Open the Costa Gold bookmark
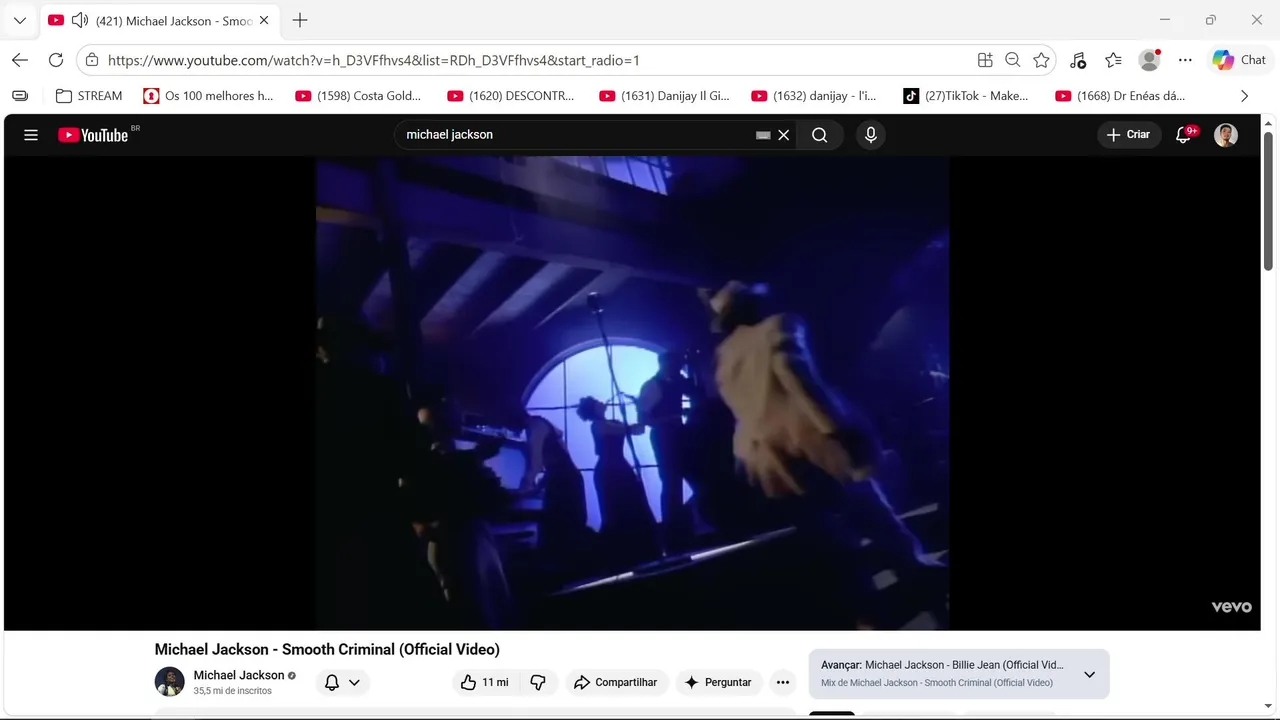This screenshot has height=720, width=1280. (358, 96)
